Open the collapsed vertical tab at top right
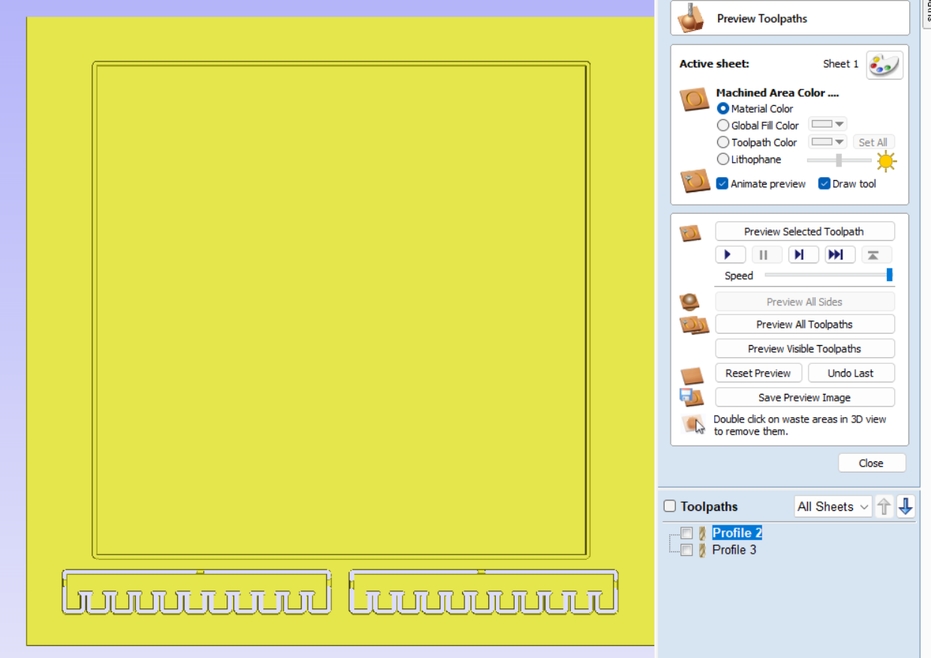The width and height of the screenshot is (931, 658). coord(925,12)
